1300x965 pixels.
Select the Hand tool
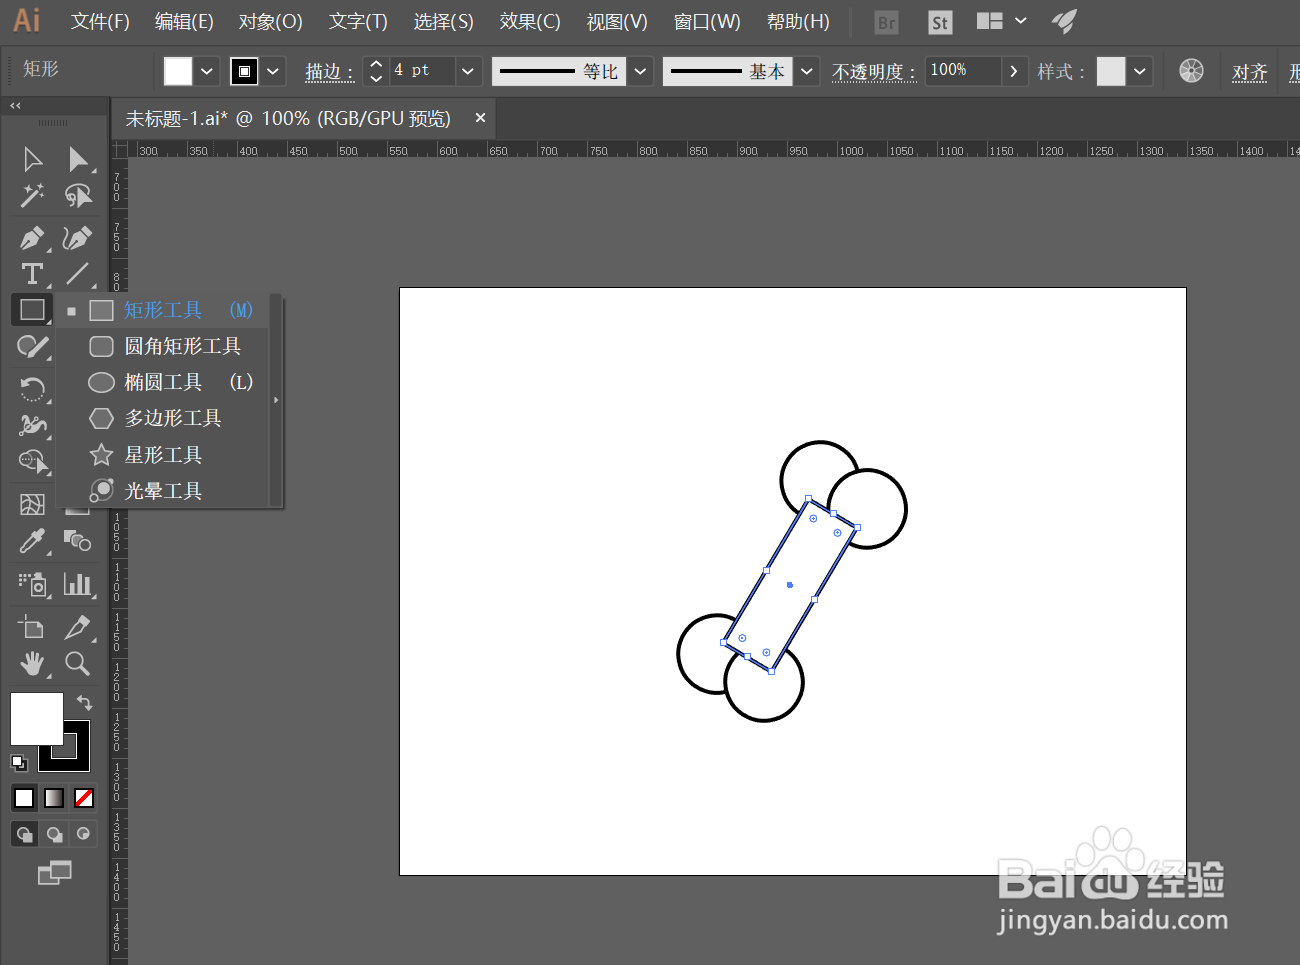pyautogui.click(x=32, y=663)
